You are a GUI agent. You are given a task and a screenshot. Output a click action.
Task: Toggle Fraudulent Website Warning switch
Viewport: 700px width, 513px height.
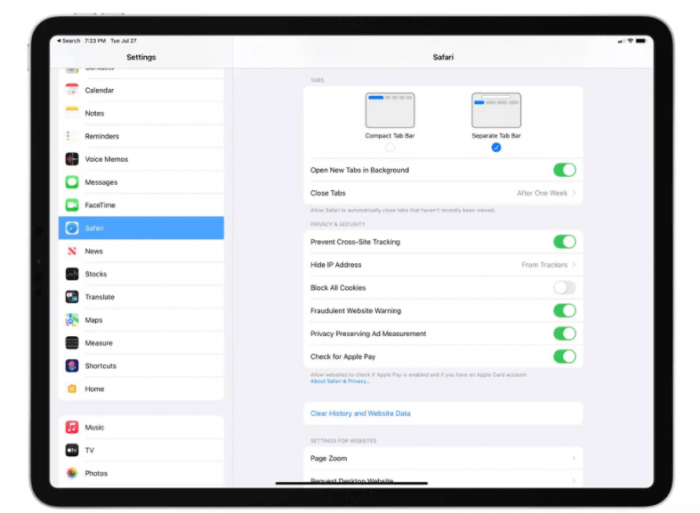[x=564, y=310]
